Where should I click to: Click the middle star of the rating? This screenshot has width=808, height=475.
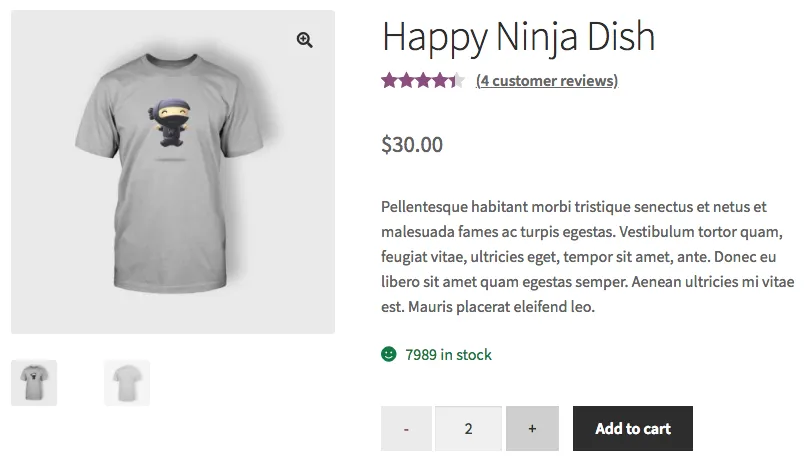(x=423, y=81)
